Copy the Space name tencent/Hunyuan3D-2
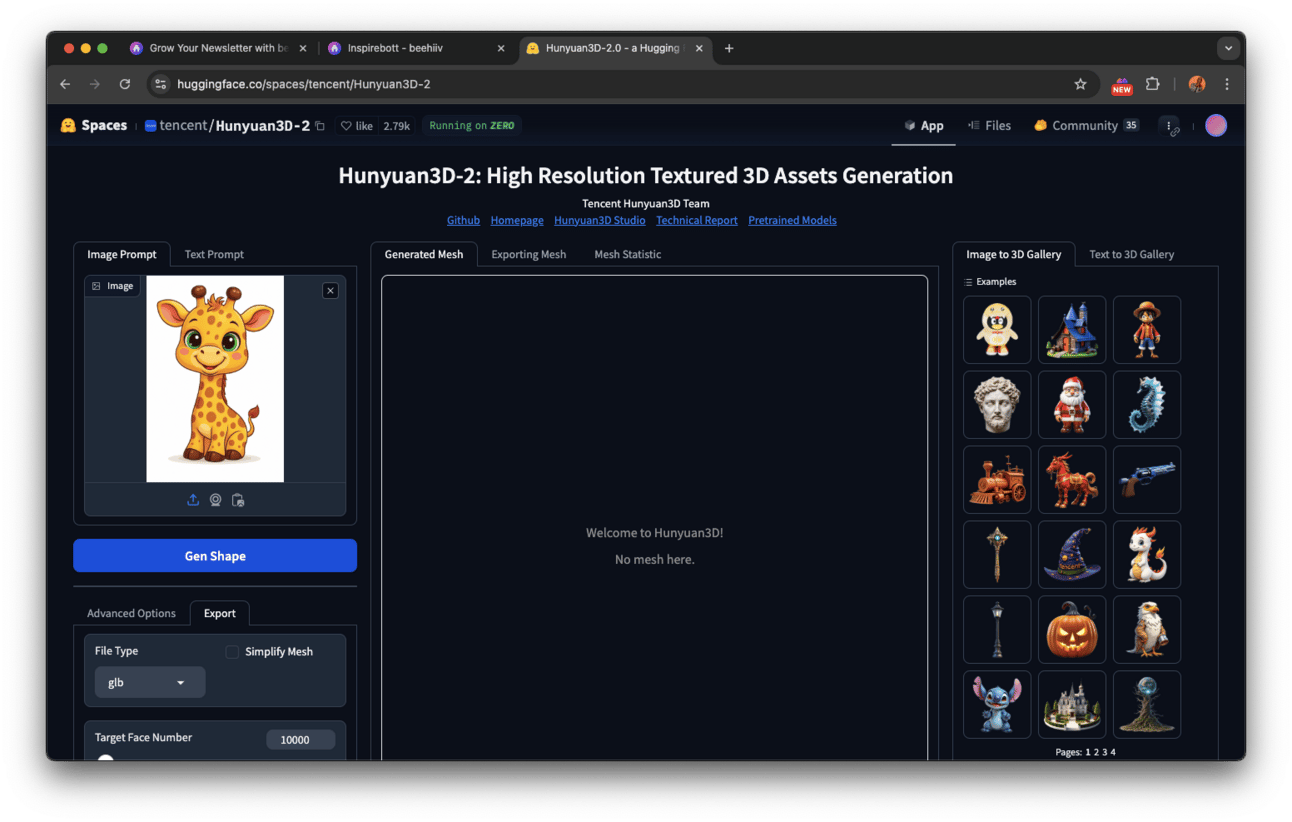The height and width of the screenshot is (822, 1292). [320, 126]
